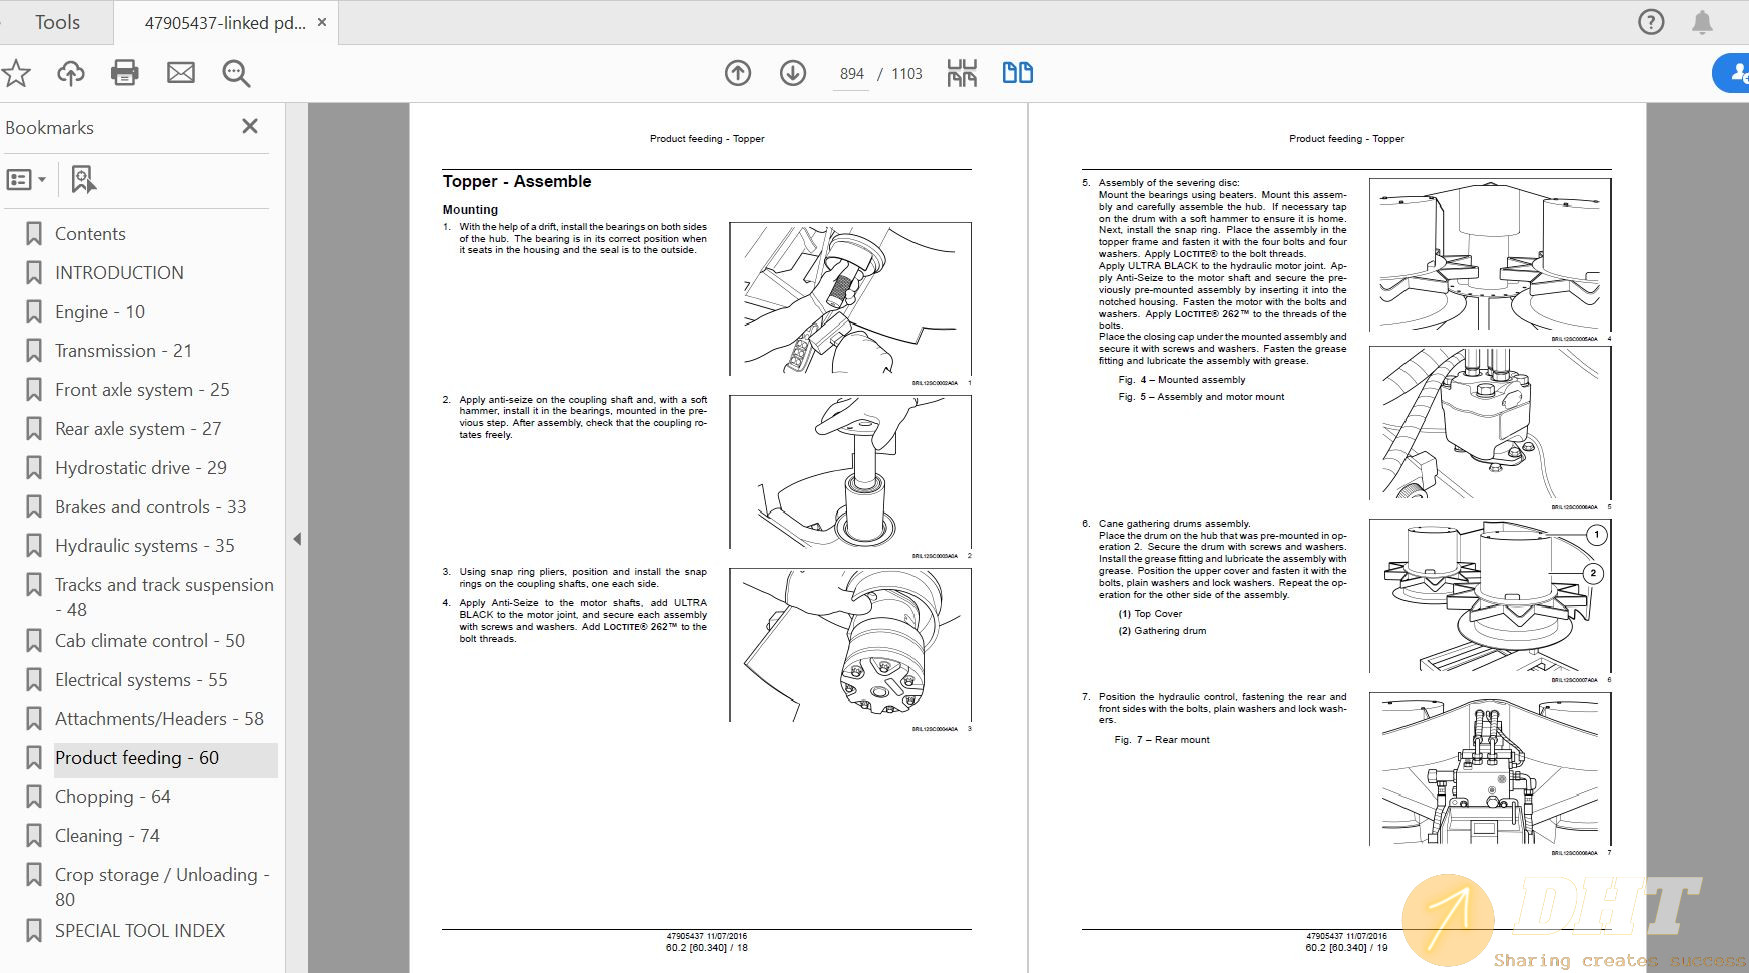Click the star bookmark icon in toolbar
Image resolution: width=1749 pixels, height=973 pixels.
[x=16, y=73]
